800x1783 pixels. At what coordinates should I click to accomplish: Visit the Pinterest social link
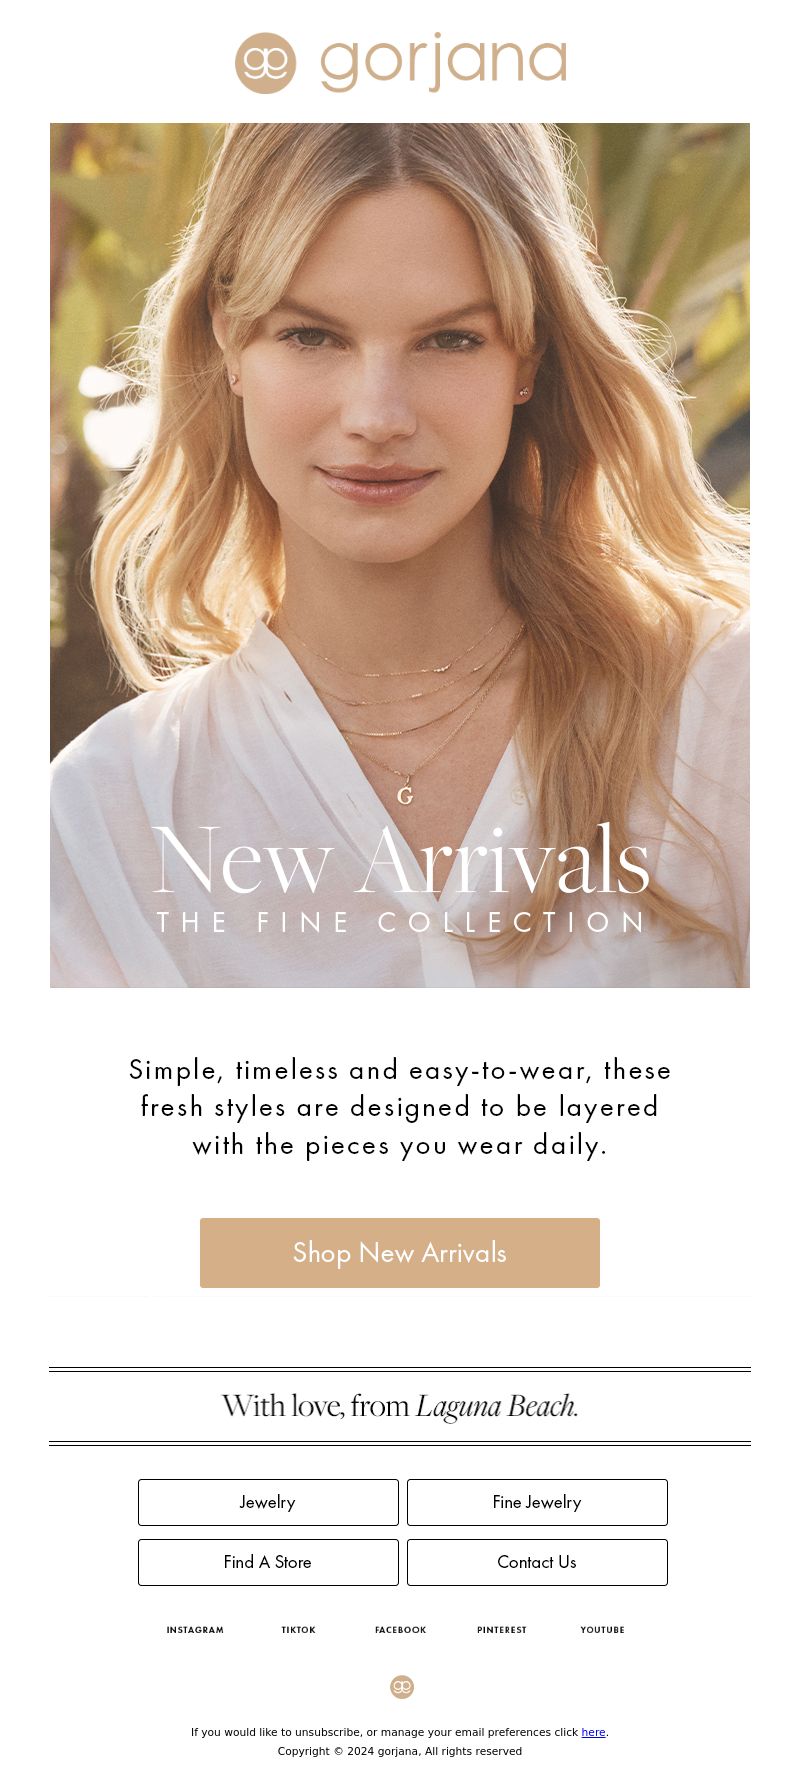[502, 1630]
